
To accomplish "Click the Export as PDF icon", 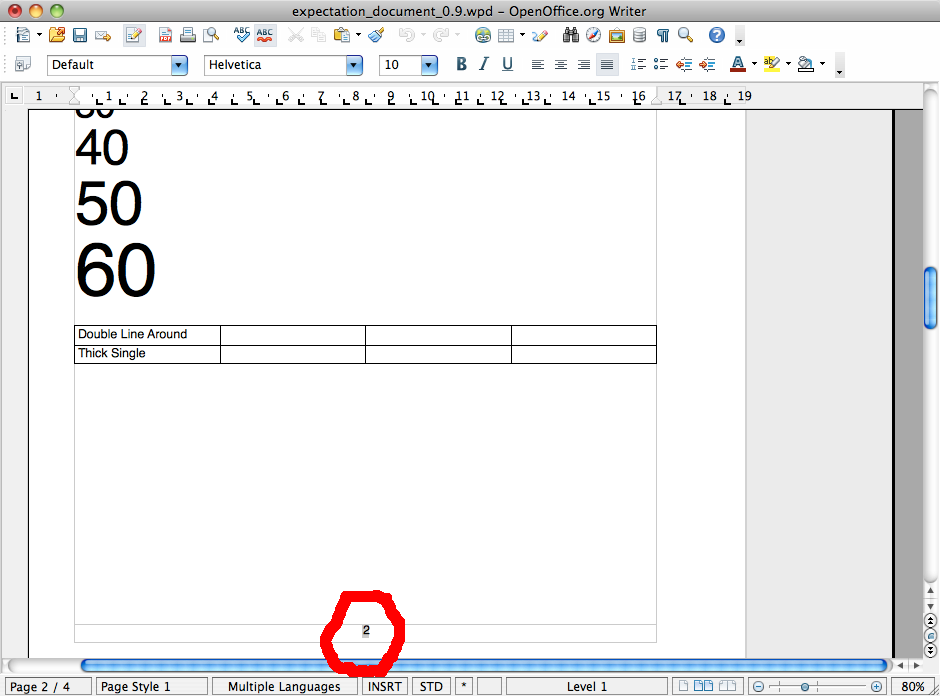I will pos(165,36).
